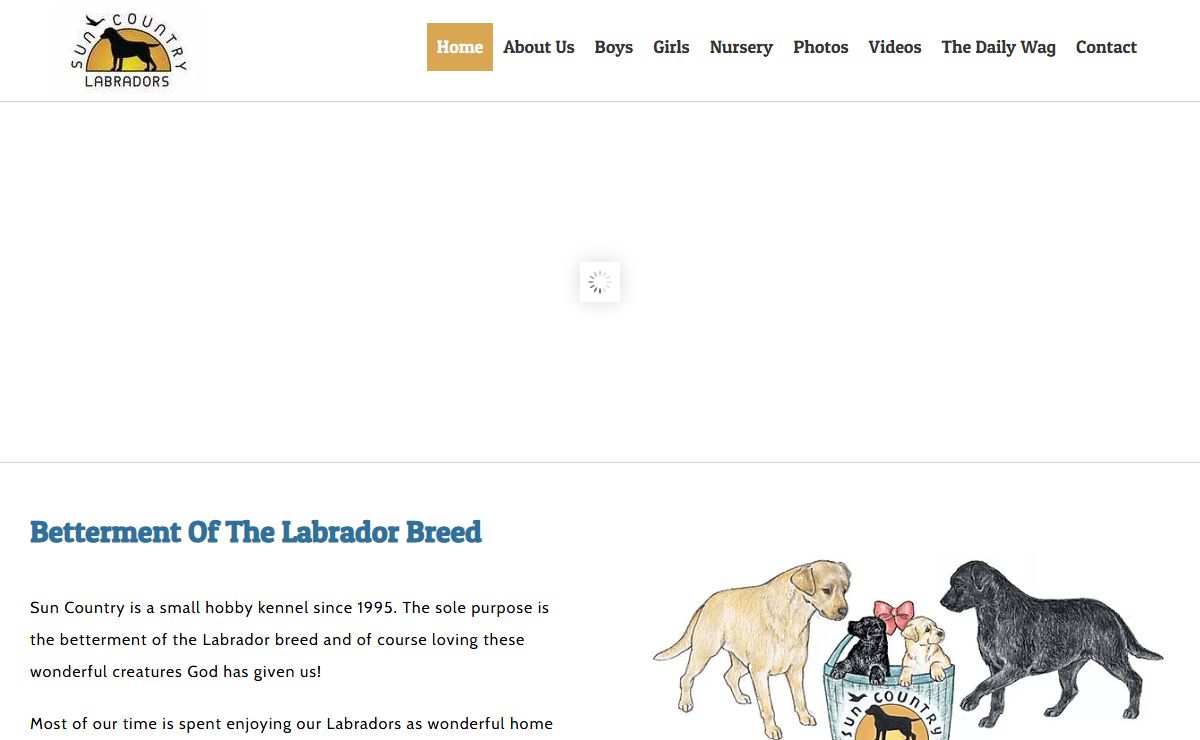Click the loading spinner in the banner
The height and width of the screenshot is (740, 1200).
coord(600,282)
